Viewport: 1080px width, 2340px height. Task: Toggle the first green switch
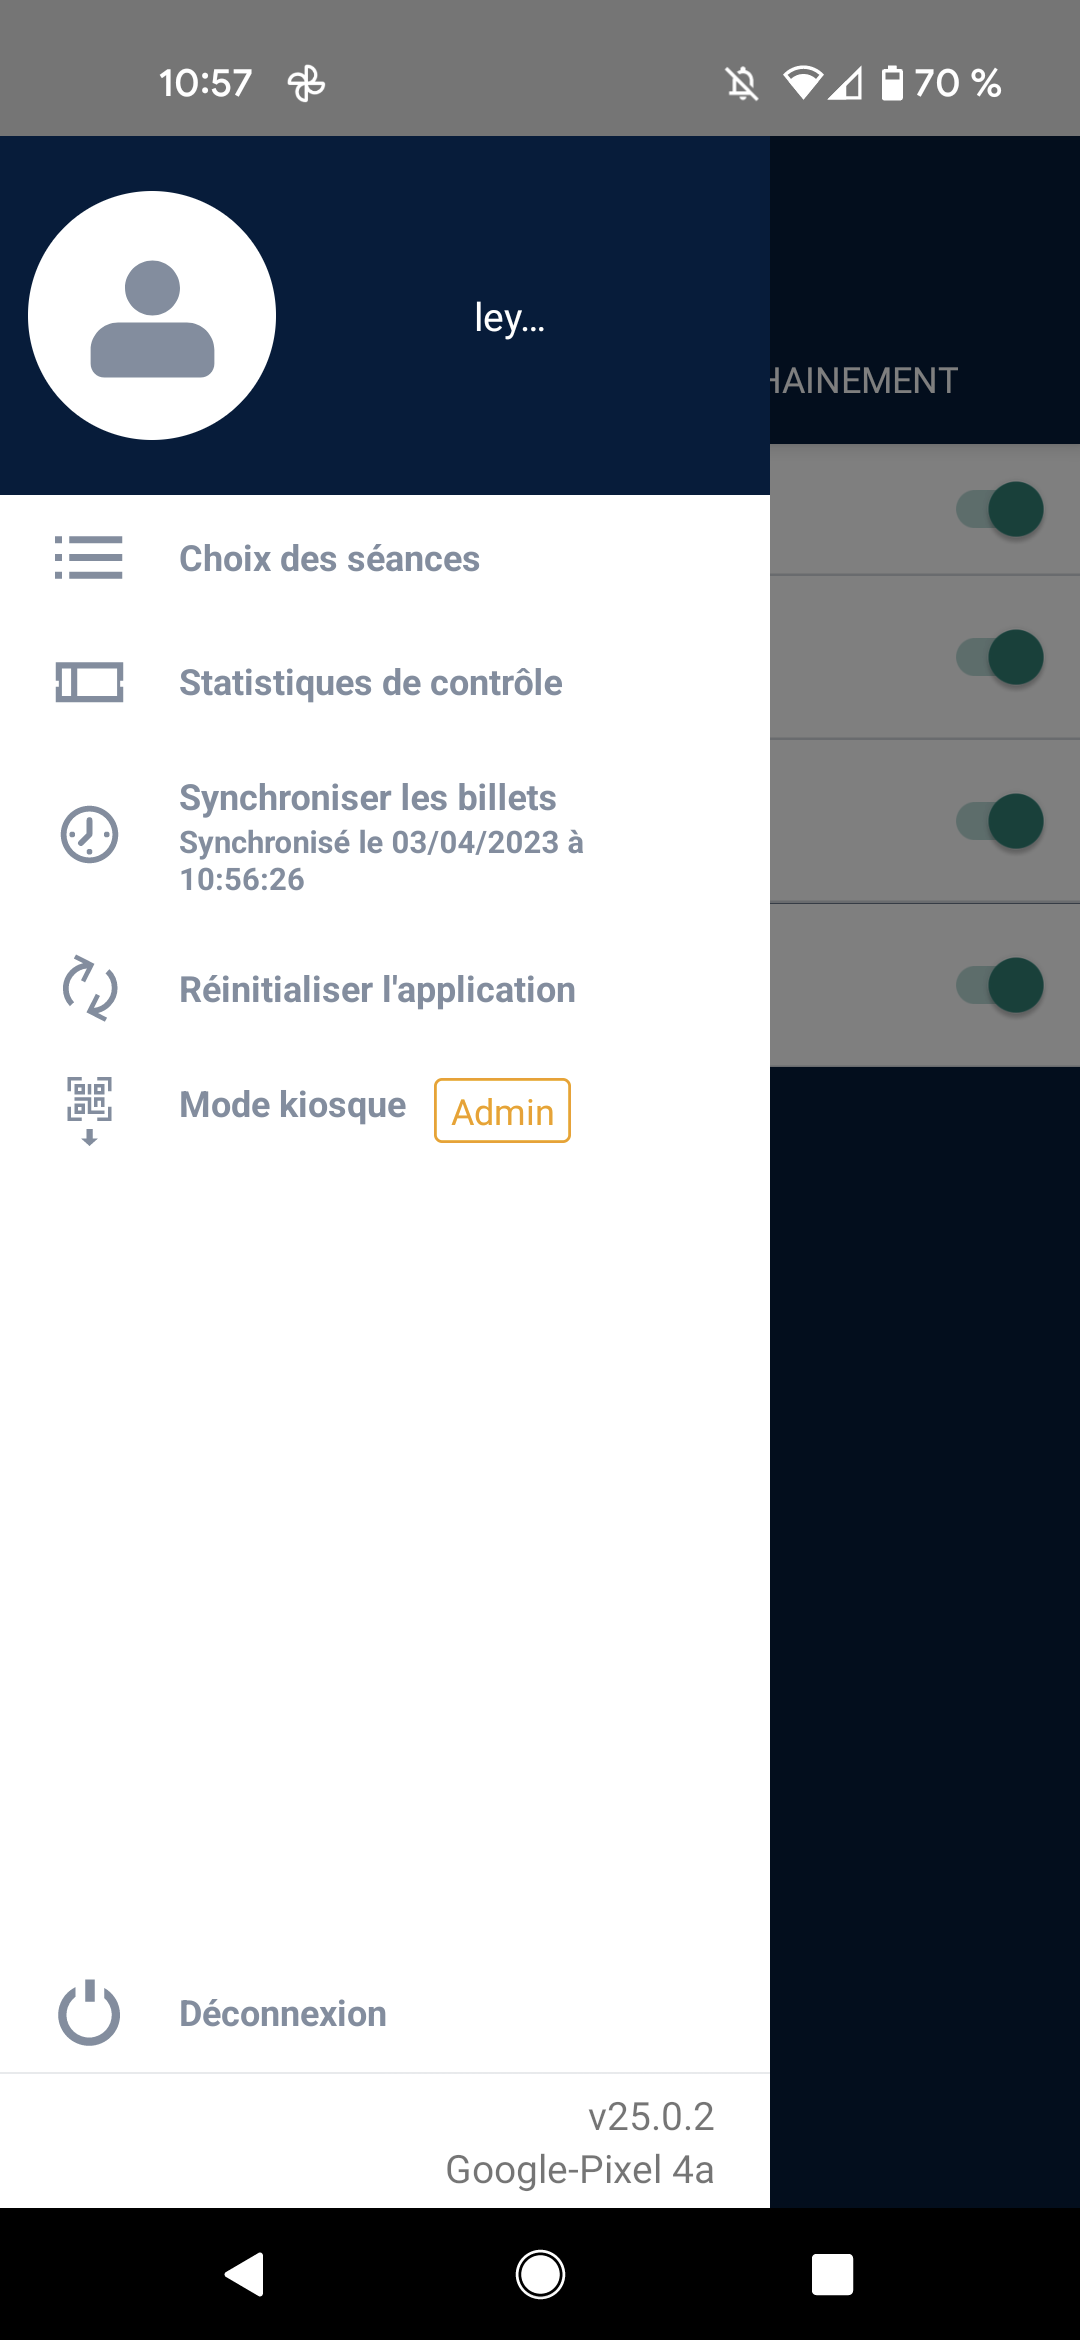click(1002, 509)
